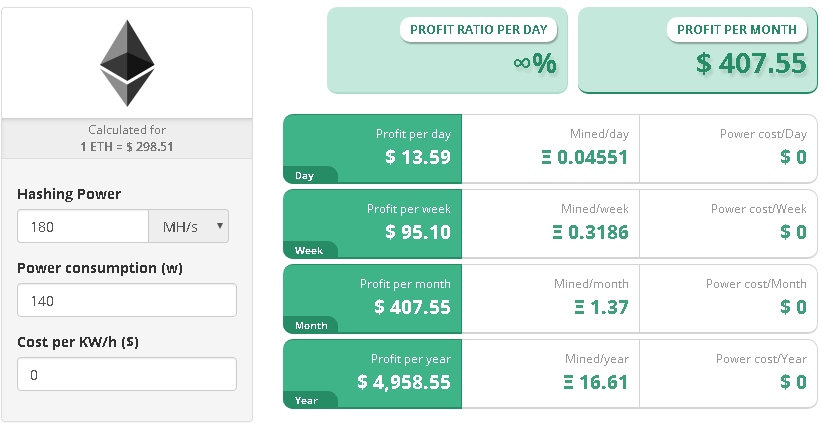823x423 pixels.
Task: Select the Week tab label
Action: click(309, 250)
